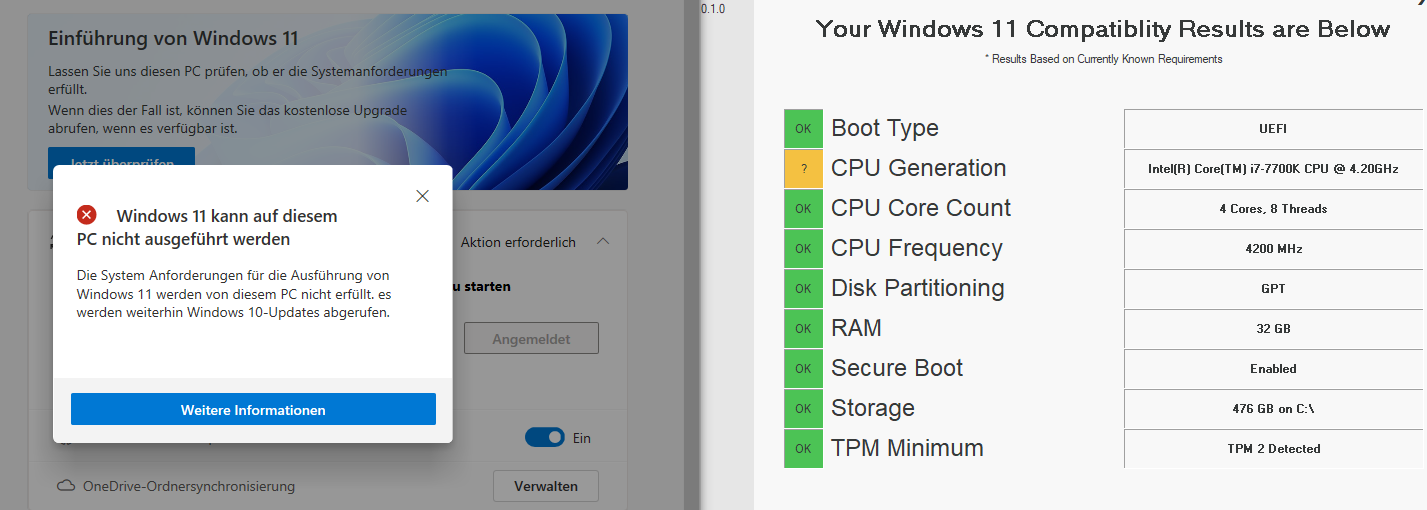Viewport: 1427px width, 510px height.
Task: Click the green OK indicator for RAM
Action: pyautogui.click(x=803, y=329)
